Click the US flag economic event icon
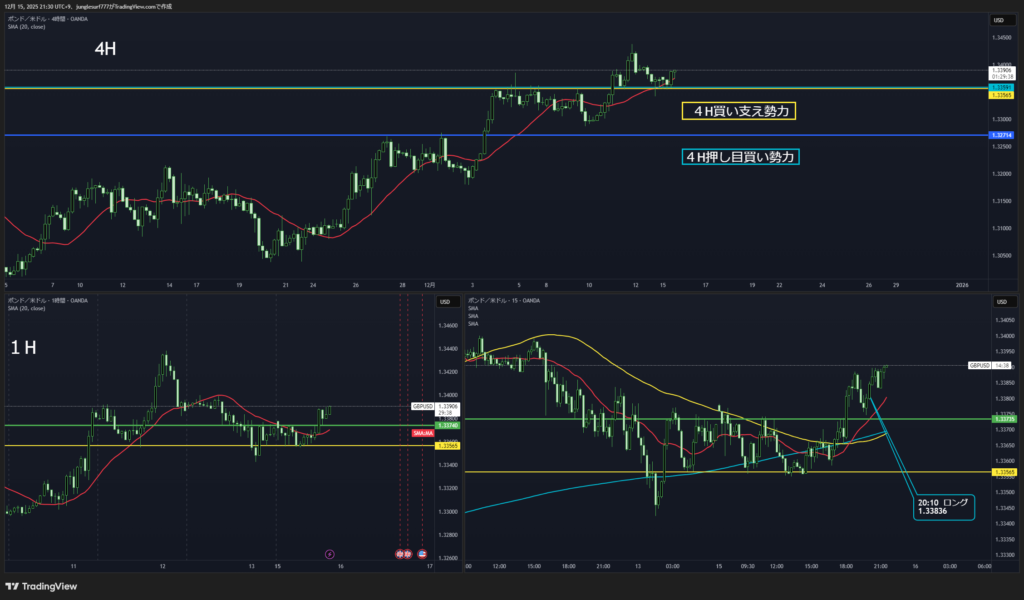This screenshot has height=600, width=1024. [422, 553]
